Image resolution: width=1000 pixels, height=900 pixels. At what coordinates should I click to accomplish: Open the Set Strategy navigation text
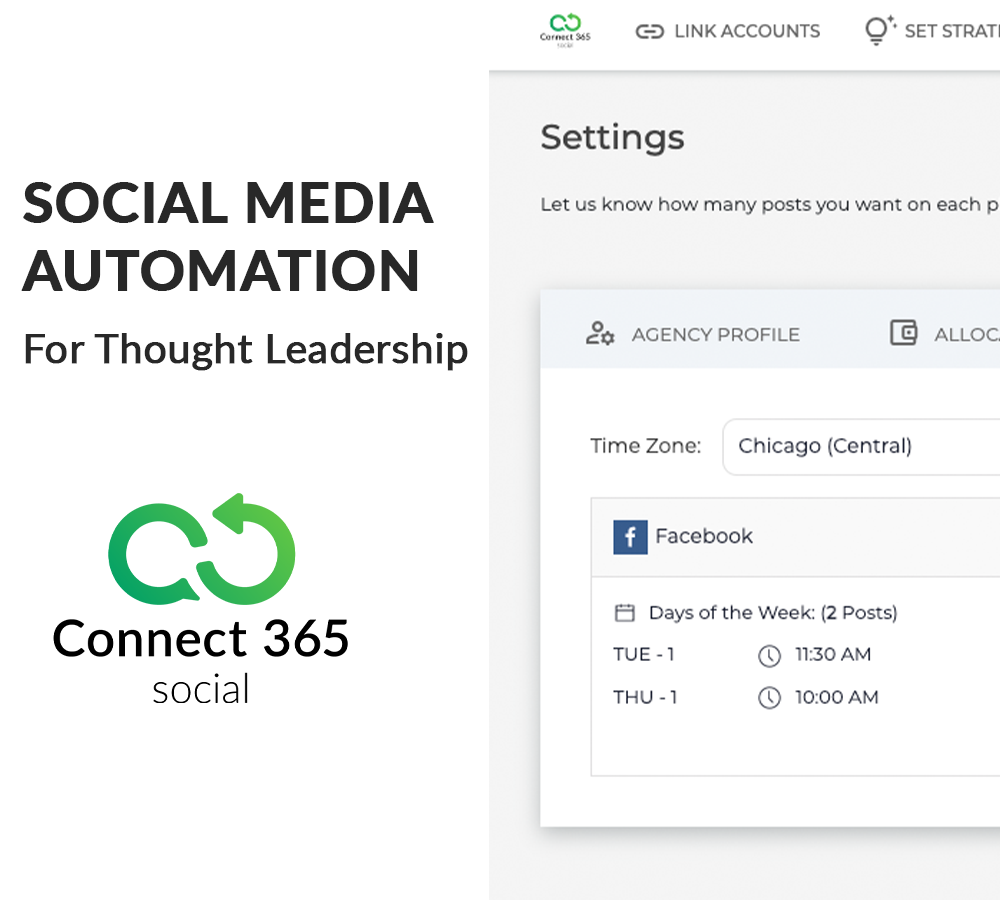point(951,32)
